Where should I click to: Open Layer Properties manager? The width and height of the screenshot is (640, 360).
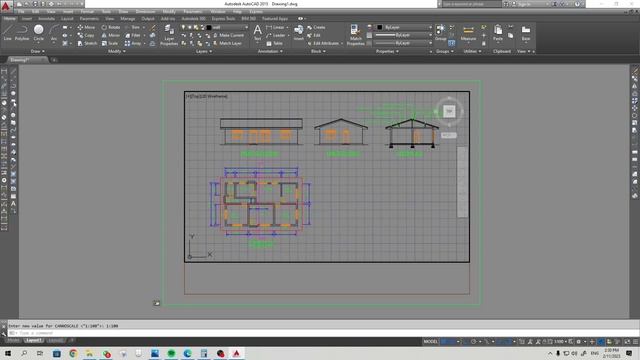pyautogui.click(x=169, y=34)
